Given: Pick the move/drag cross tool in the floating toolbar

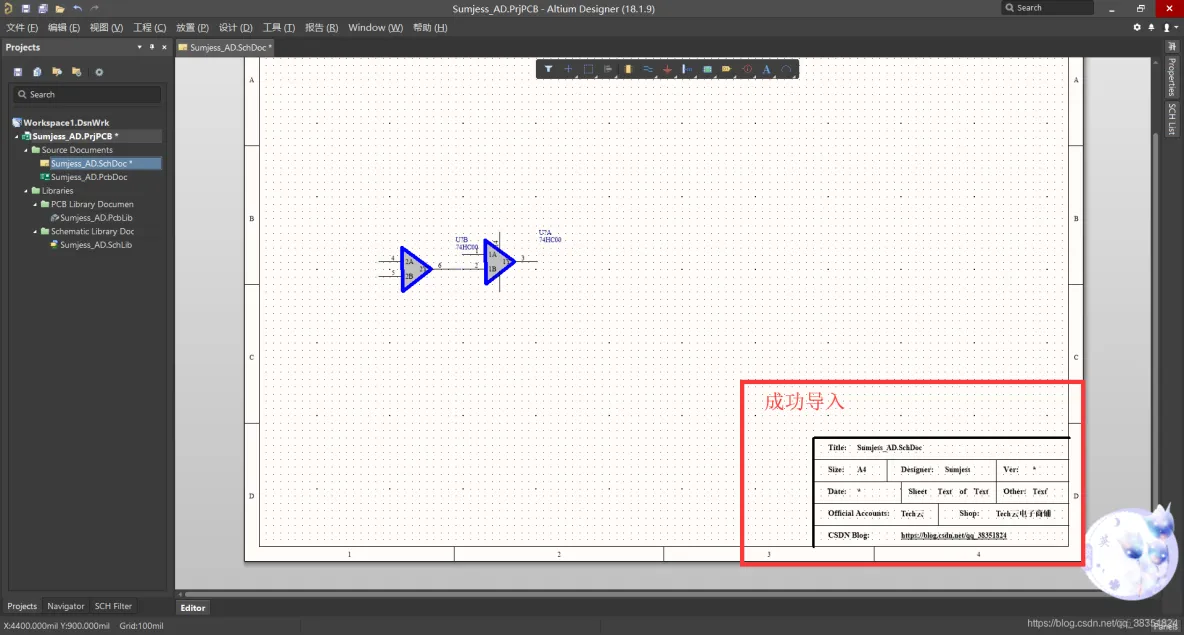Looking at the screenshot, I should tap(569, 69).
